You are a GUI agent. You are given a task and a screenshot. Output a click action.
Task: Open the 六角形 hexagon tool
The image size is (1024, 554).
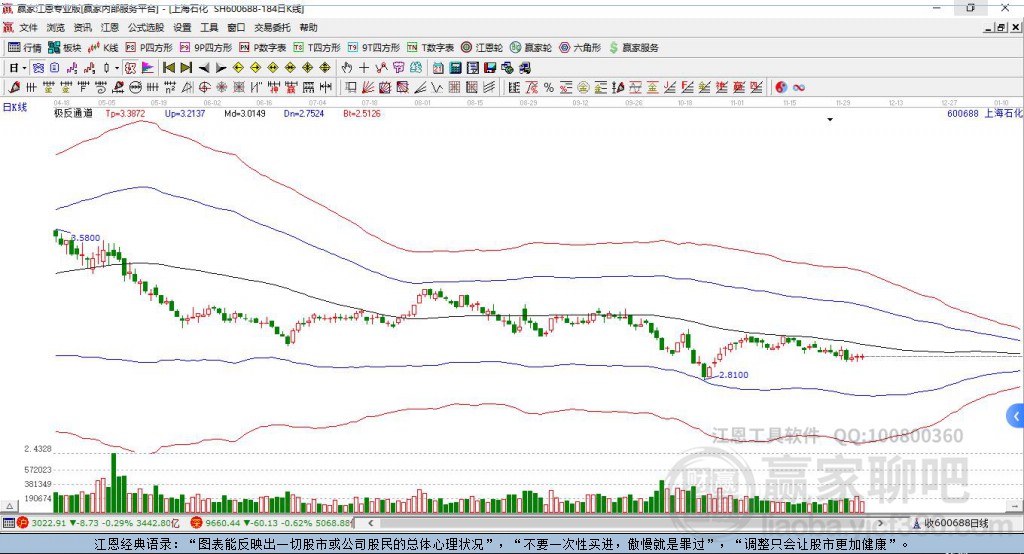click(580, 48)
